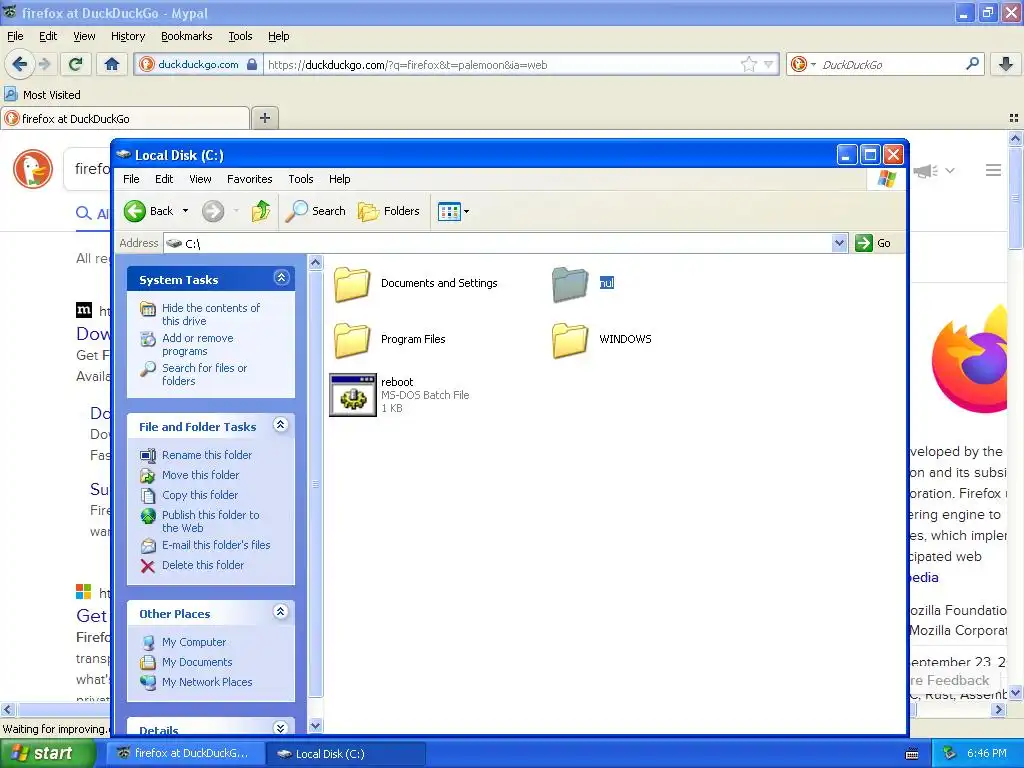Open Mypal Bookmarks menu

[x=187, y=36]
